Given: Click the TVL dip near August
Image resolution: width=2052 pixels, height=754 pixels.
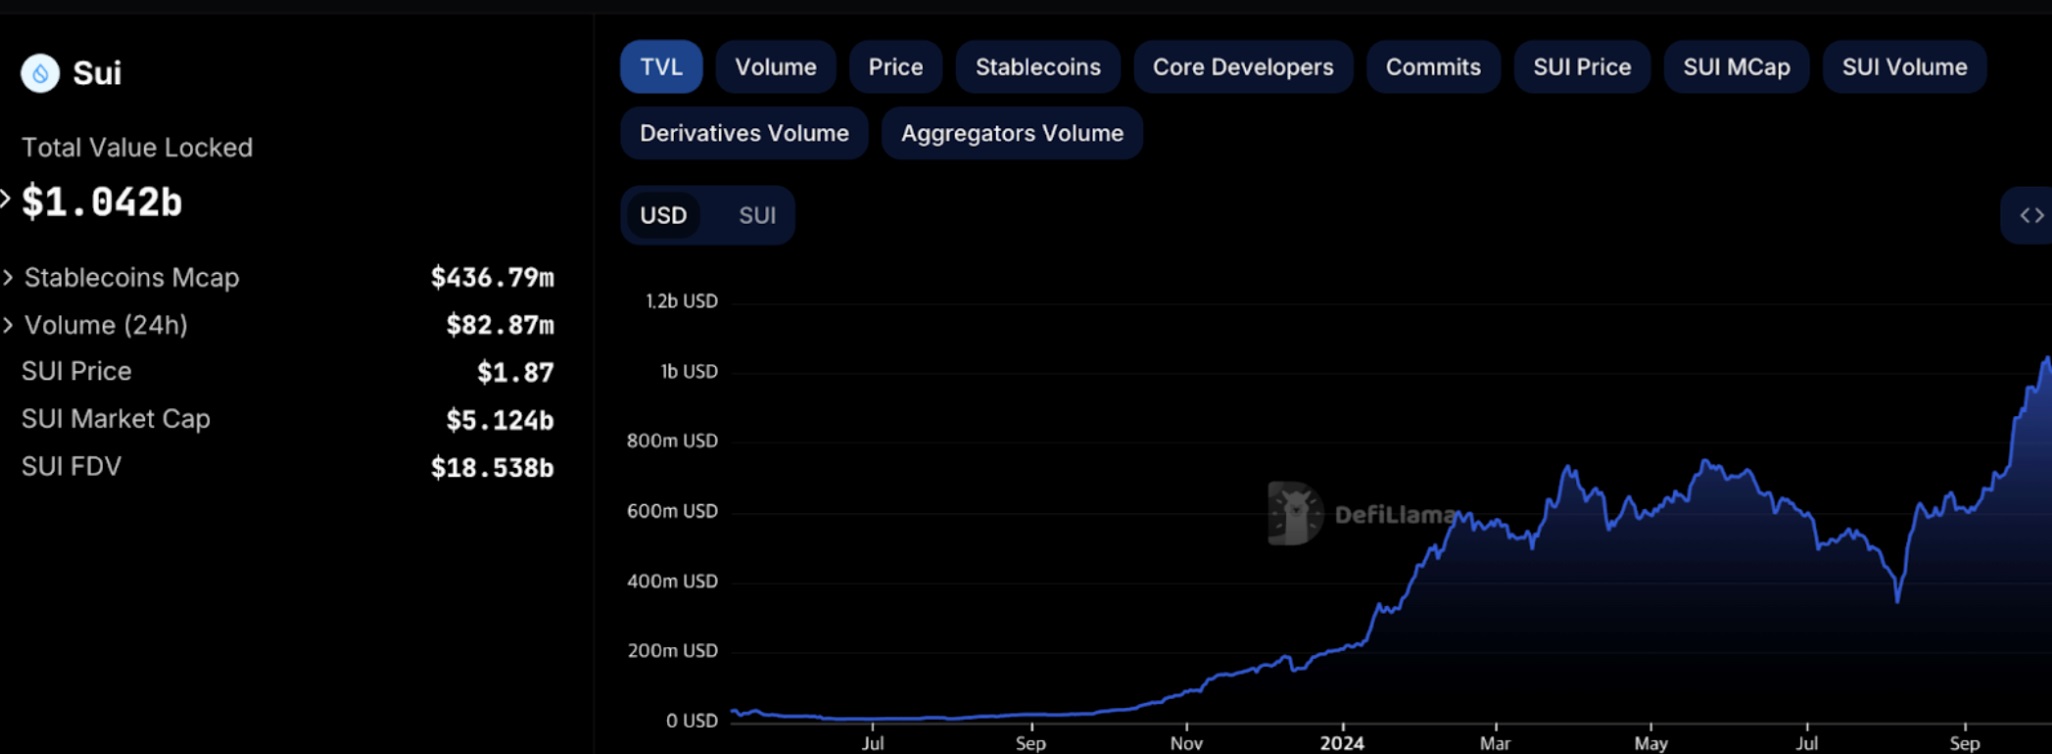Looking at the screenshot, I should click(1897, 599).
